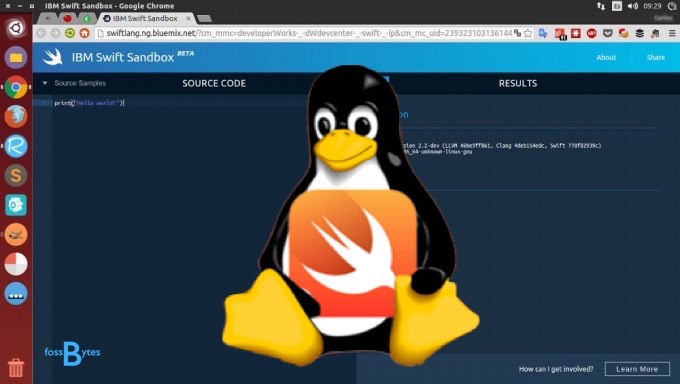This screenshot has height=384, width=680.
Task: Go forward in Chrome
Action: (x=56, y=33)
